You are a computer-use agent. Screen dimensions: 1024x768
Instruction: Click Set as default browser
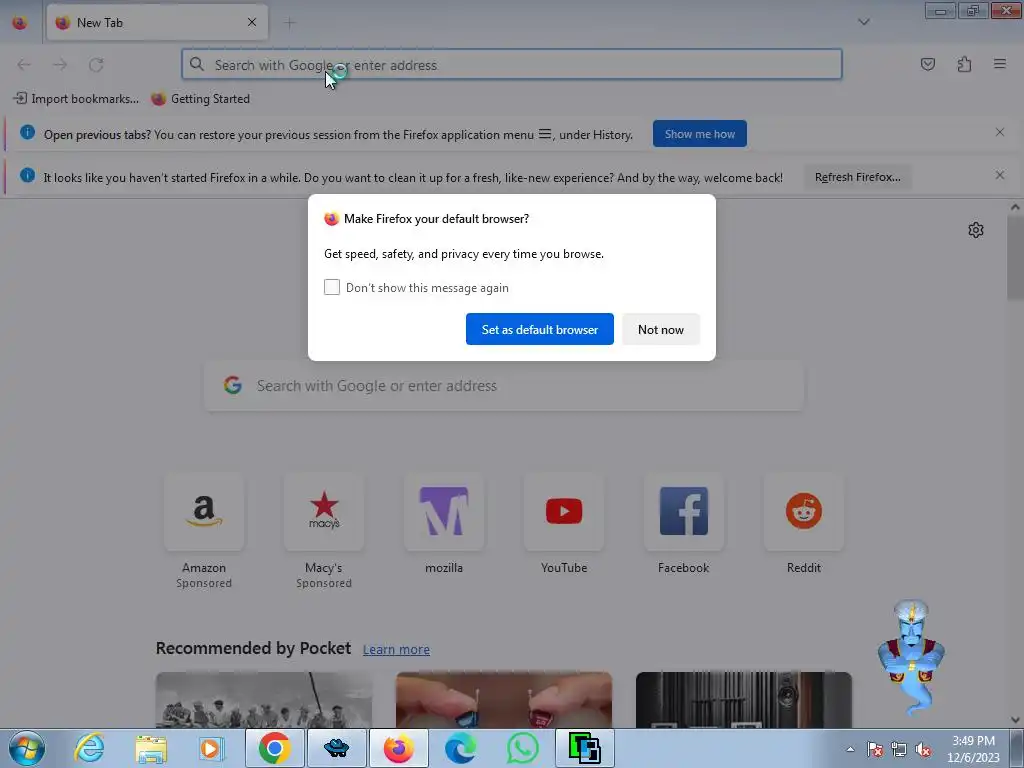pos(539,329)
